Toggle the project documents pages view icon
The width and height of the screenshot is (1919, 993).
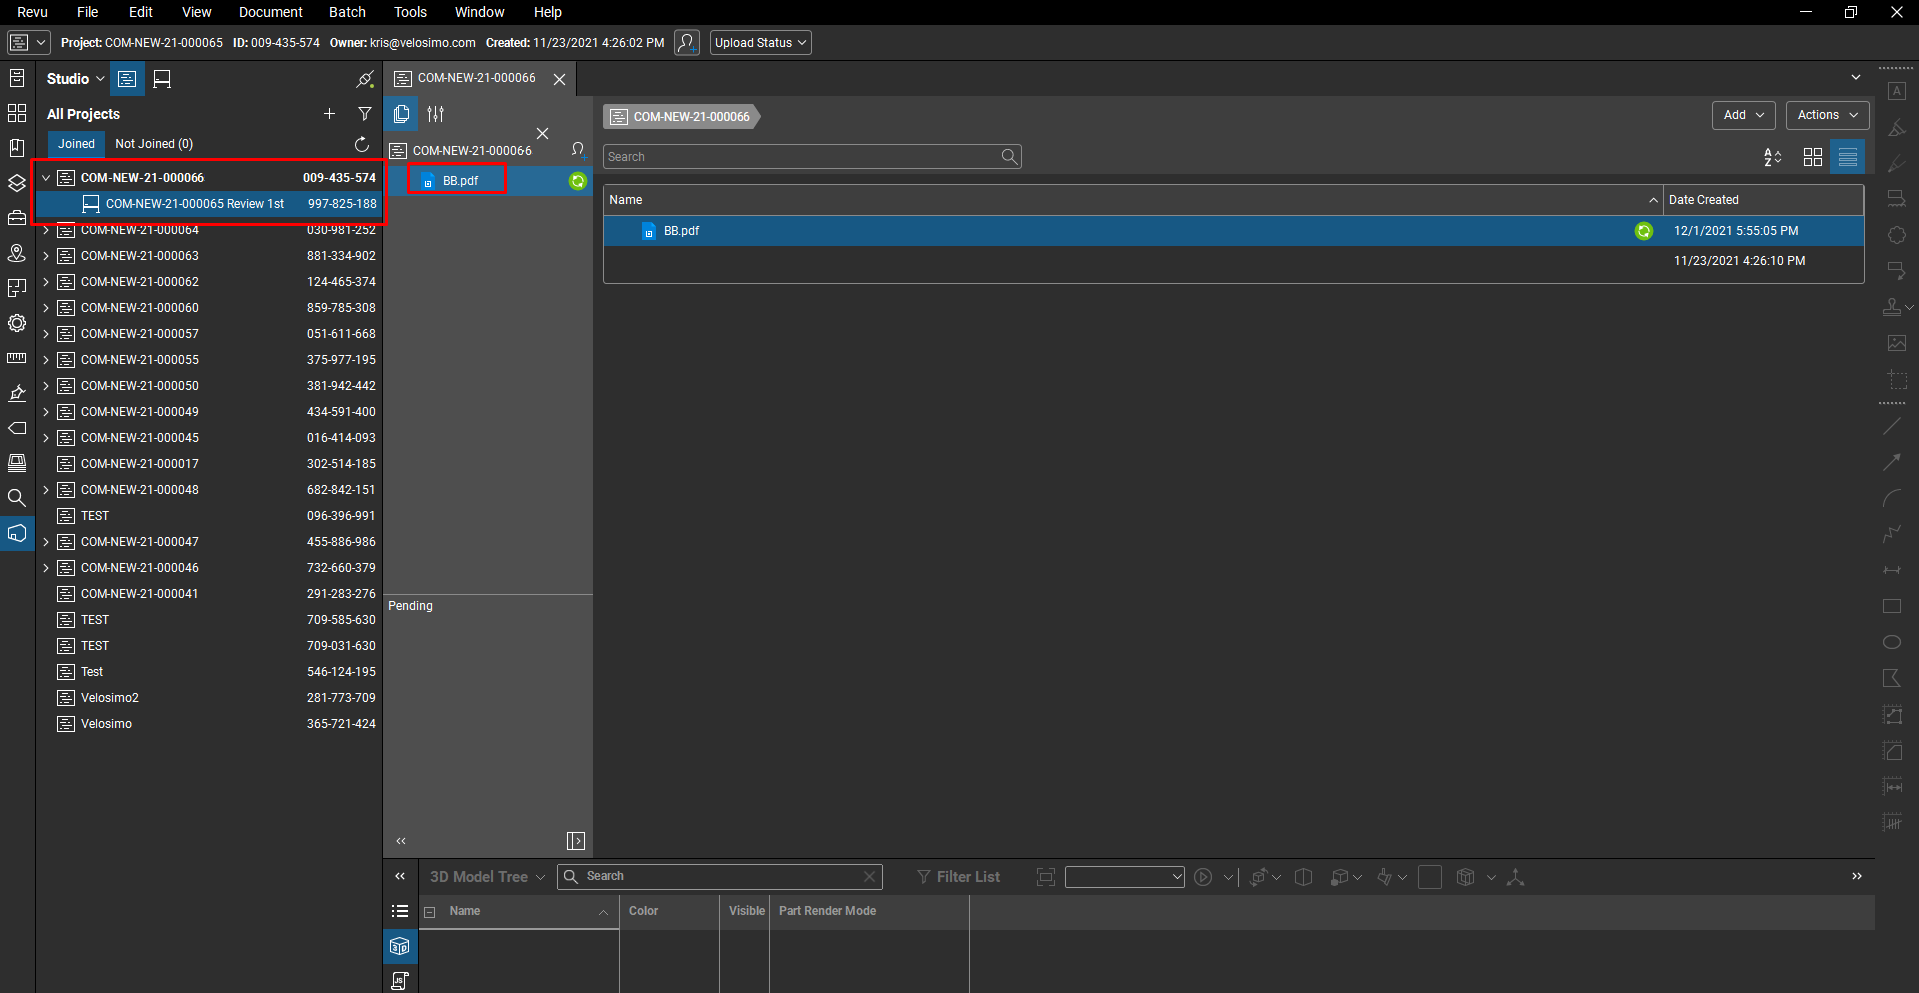pos(402,114)
